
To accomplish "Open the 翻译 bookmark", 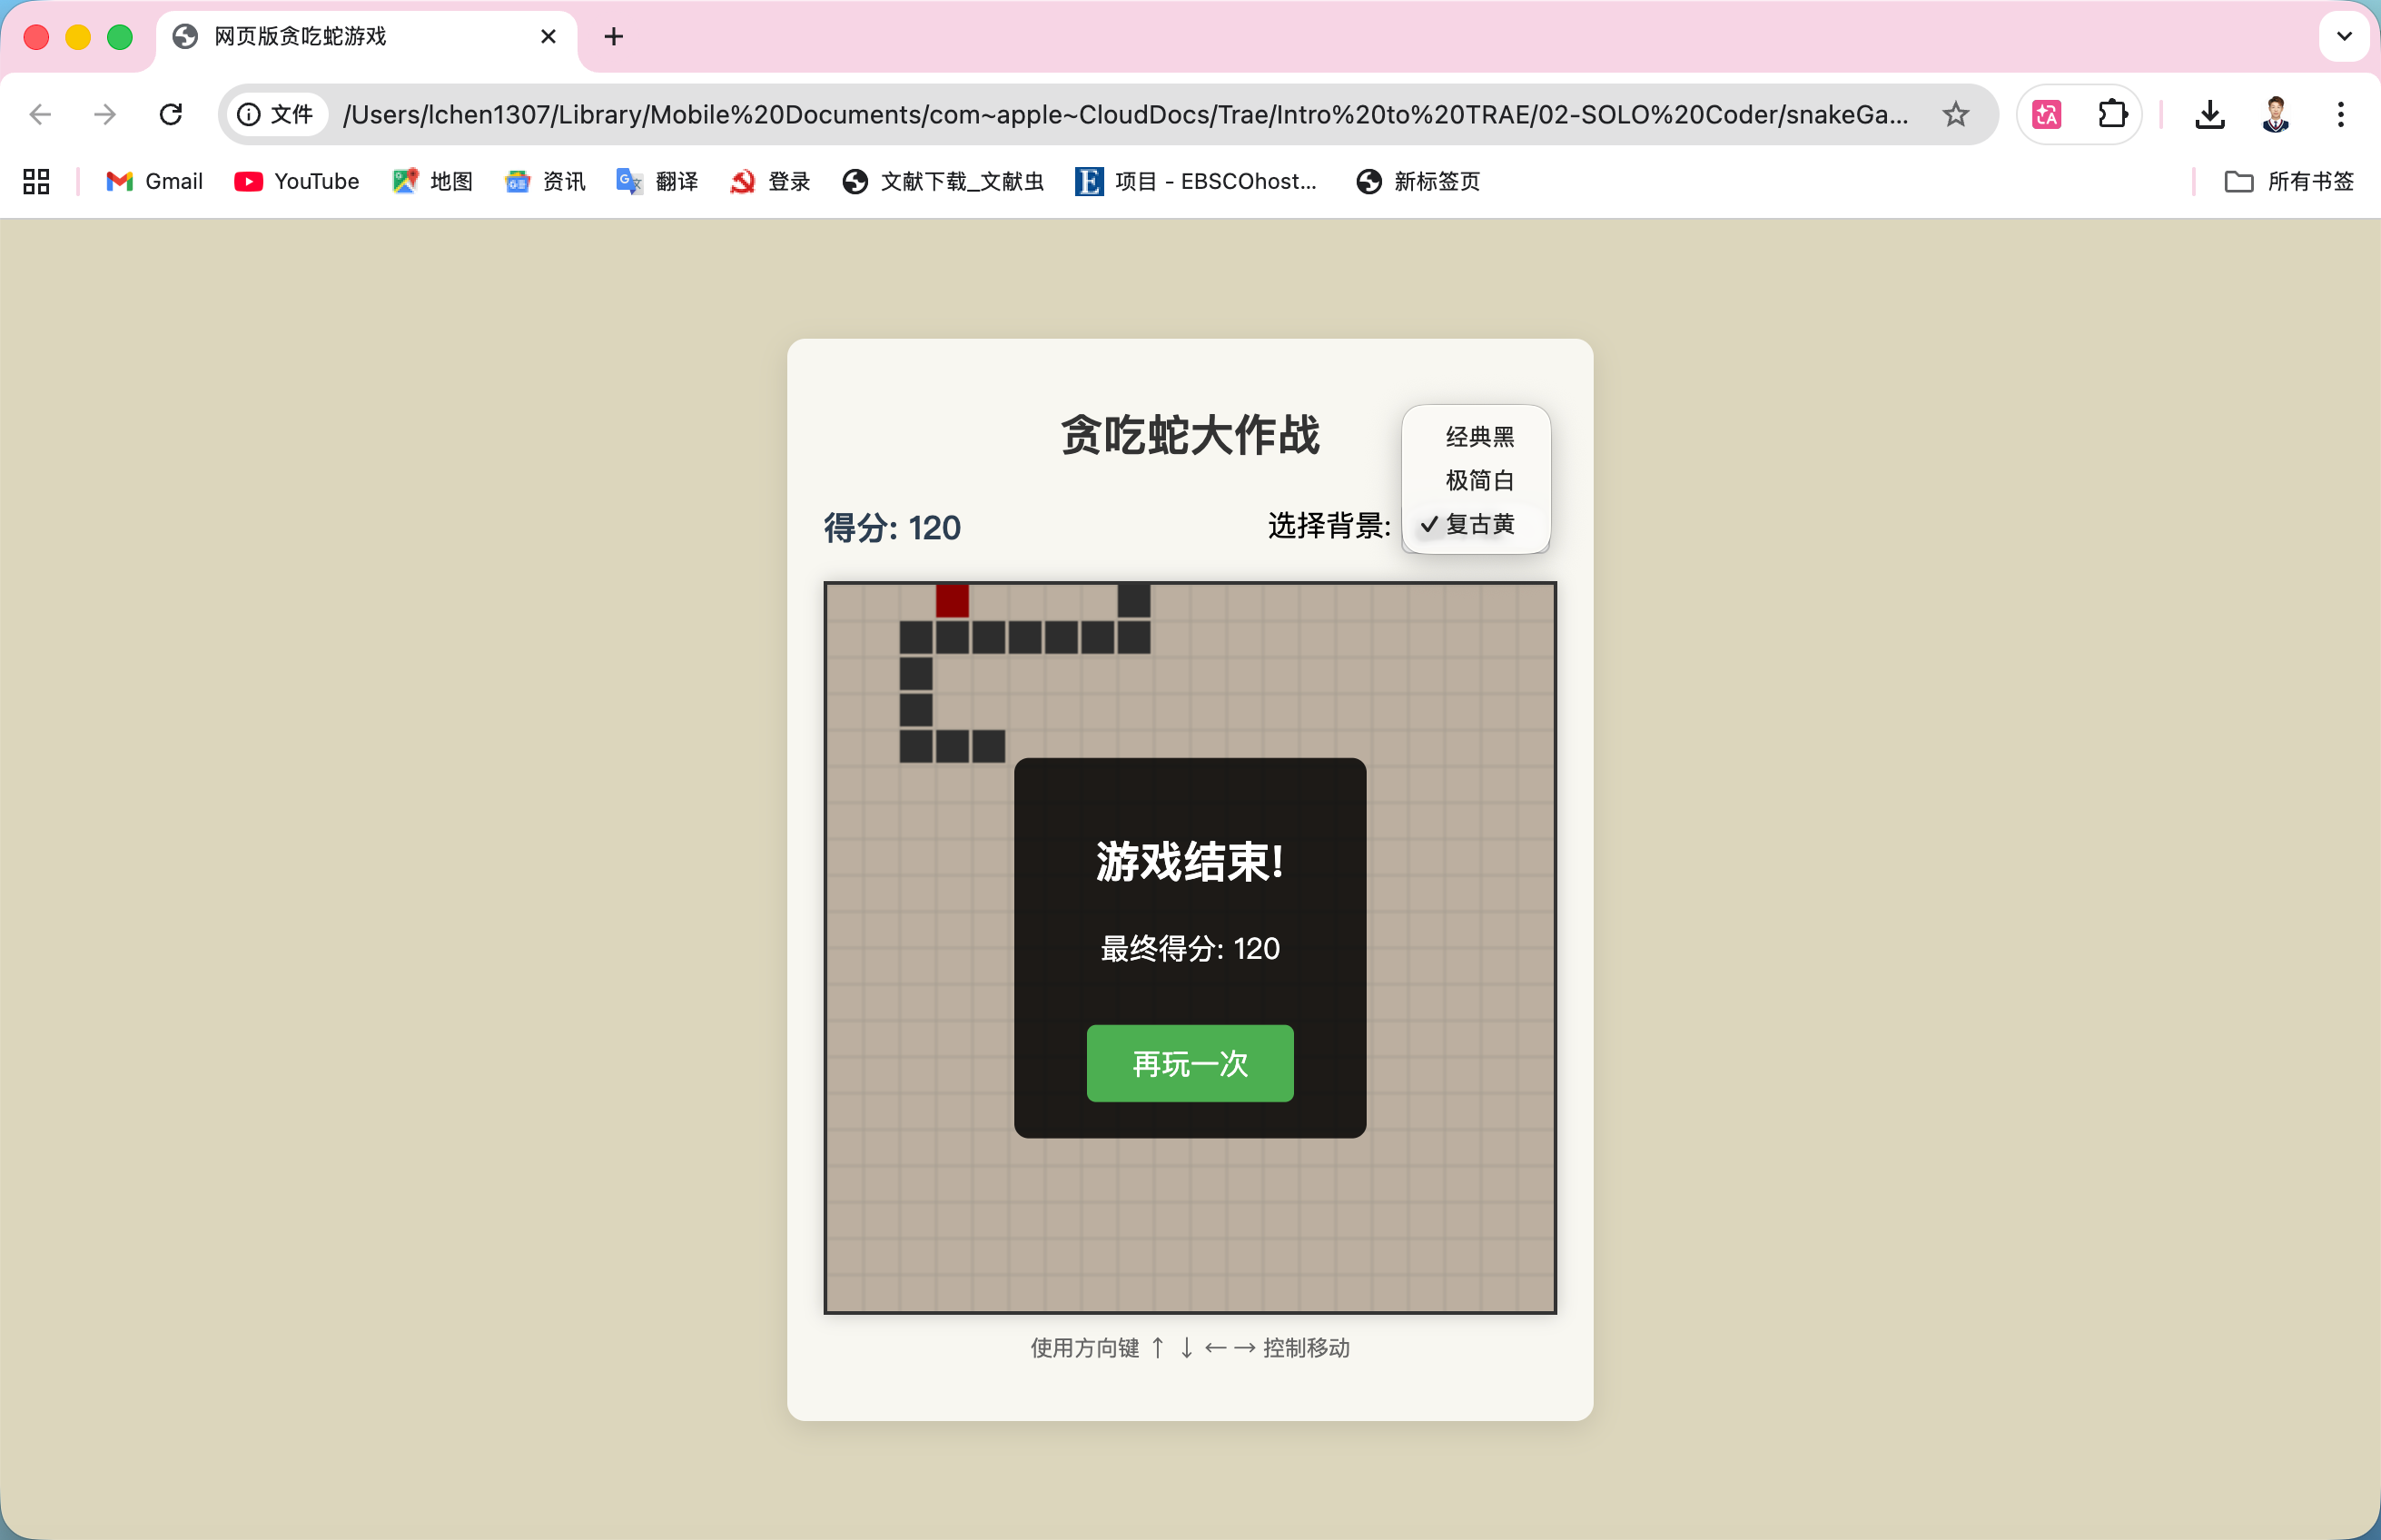I will (658, 181).
